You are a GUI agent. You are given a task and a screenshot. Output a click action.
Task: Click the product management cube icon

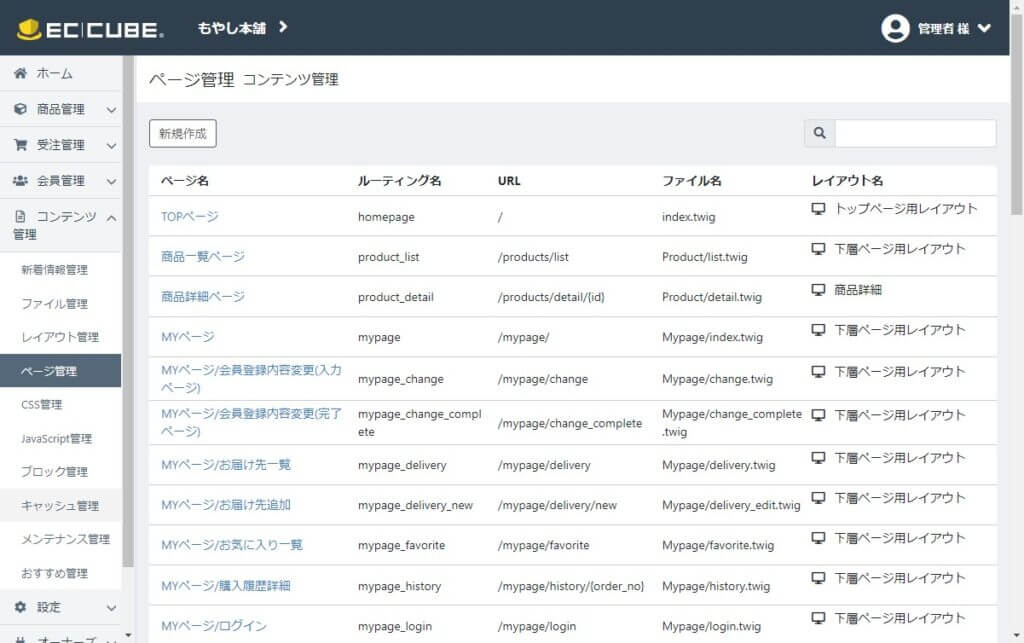click(x=20, y=109)
